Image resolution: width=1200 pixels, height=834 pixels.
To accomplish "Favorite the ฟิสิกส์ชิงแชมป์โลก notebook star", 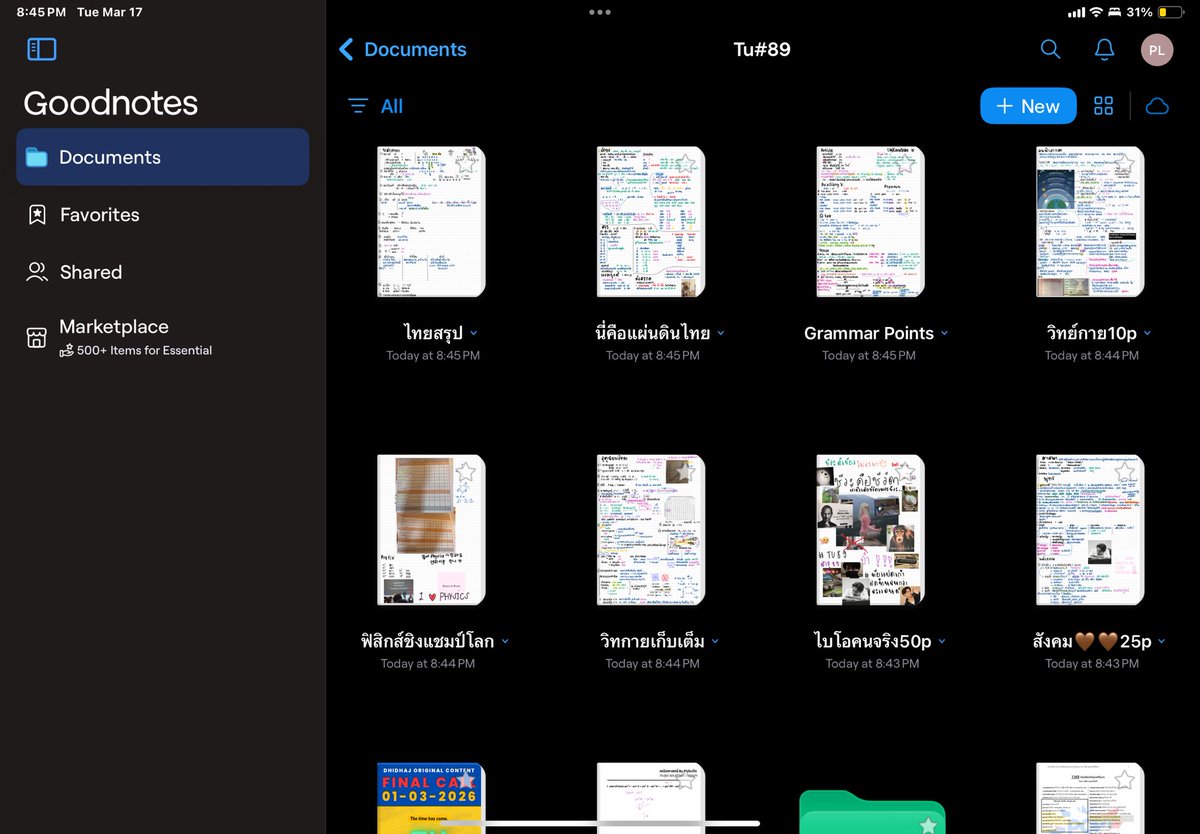I will tap(466, 472).
